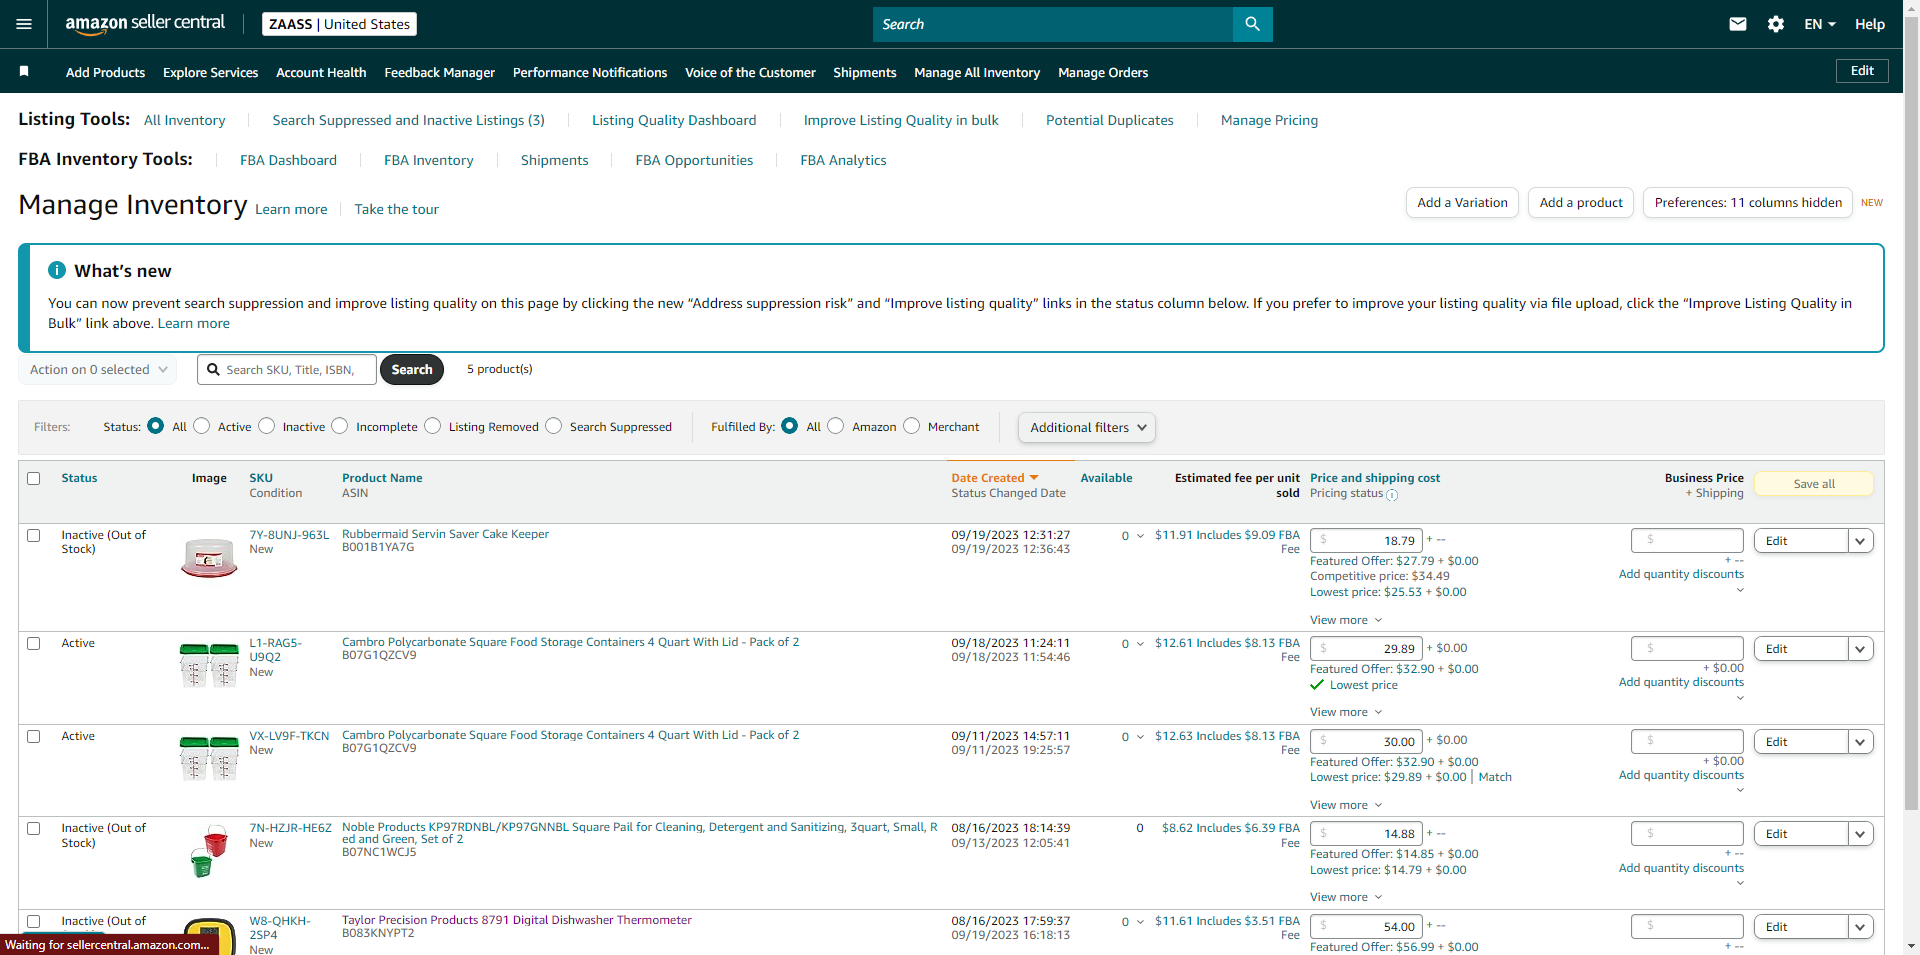Check the row checkbox for SKU L1-RAG5-U9Q2
1920x955 pixels.
tap(34, 643)
